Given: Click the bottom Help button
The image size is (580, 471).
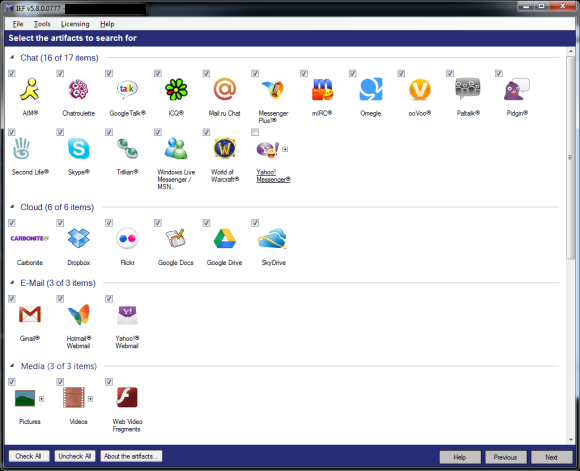Looking at the screenshot, I should (460, 457).
